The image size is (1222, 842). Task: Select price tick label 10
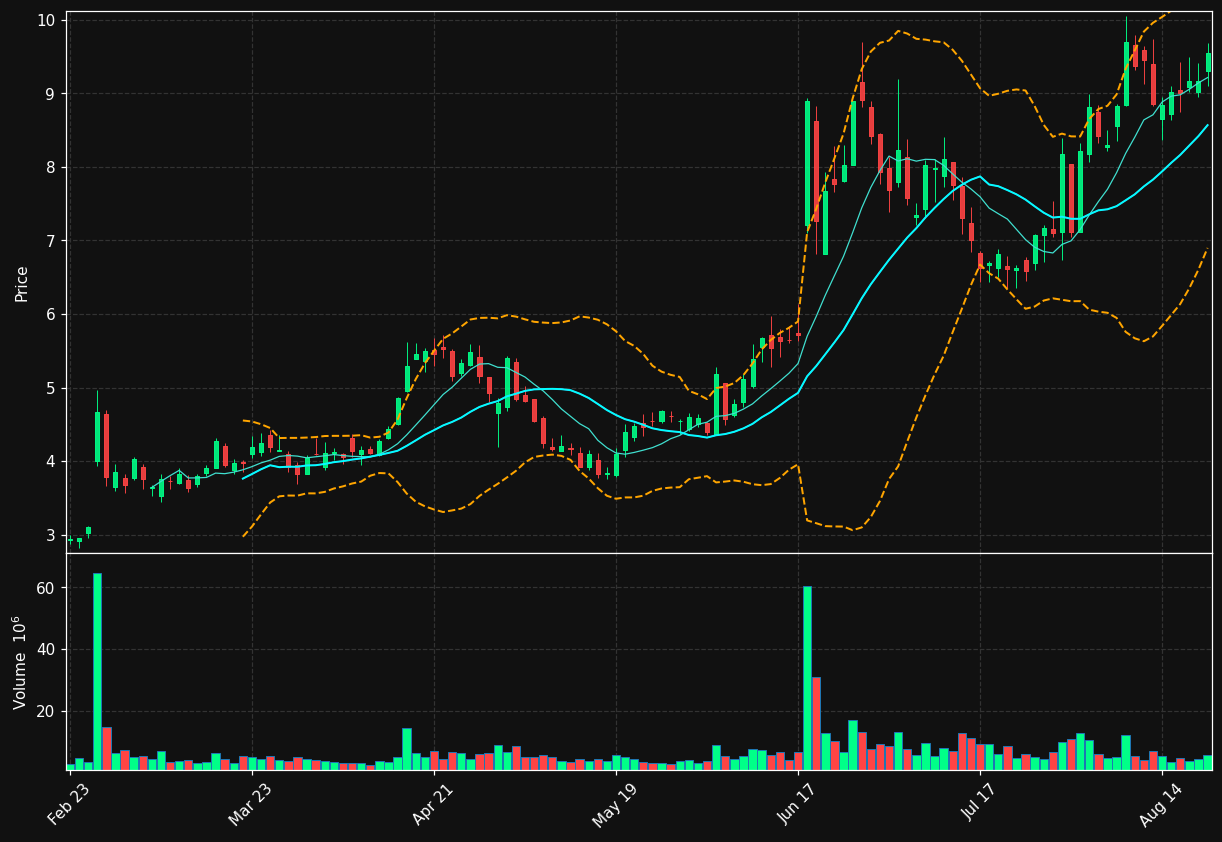click(x=48, y=20)
